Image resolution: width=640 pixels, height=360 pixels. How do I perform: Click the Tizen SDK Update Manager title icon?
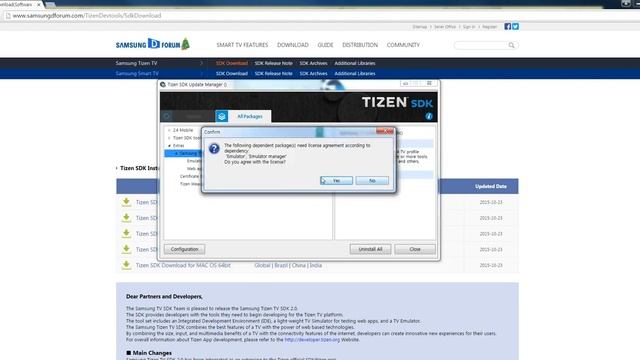[x=163, y=84]
